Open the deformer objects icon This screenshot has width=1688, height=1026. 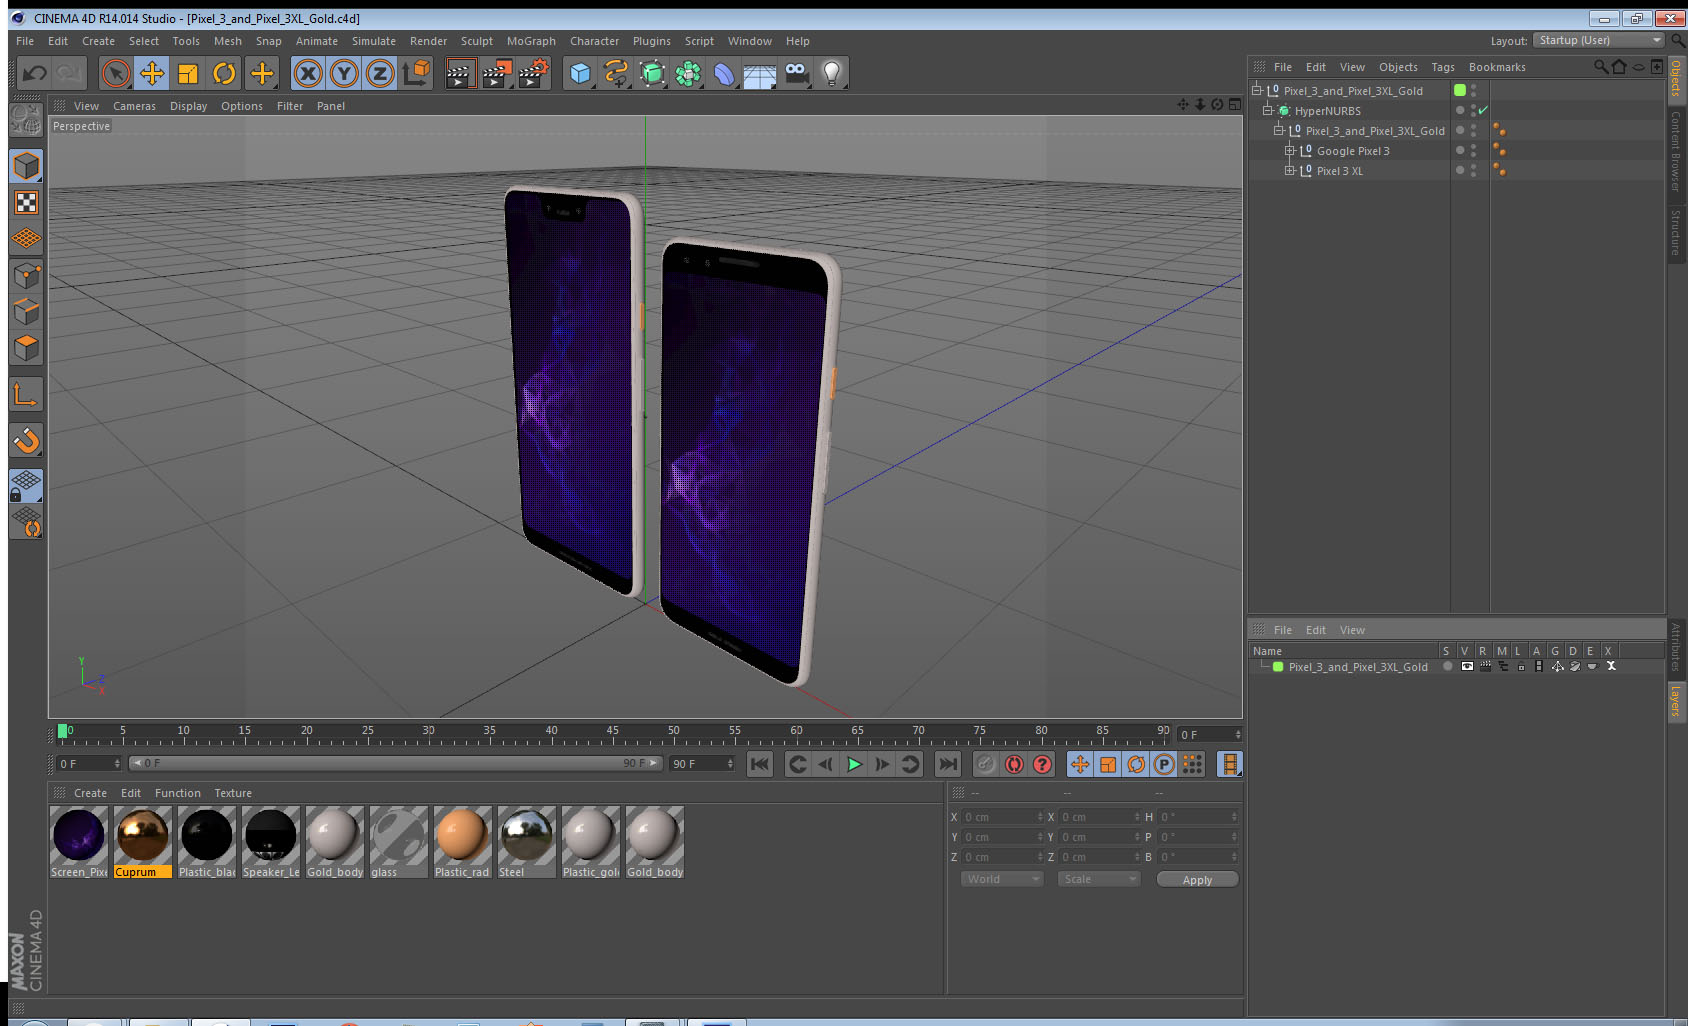coord(724,73)
